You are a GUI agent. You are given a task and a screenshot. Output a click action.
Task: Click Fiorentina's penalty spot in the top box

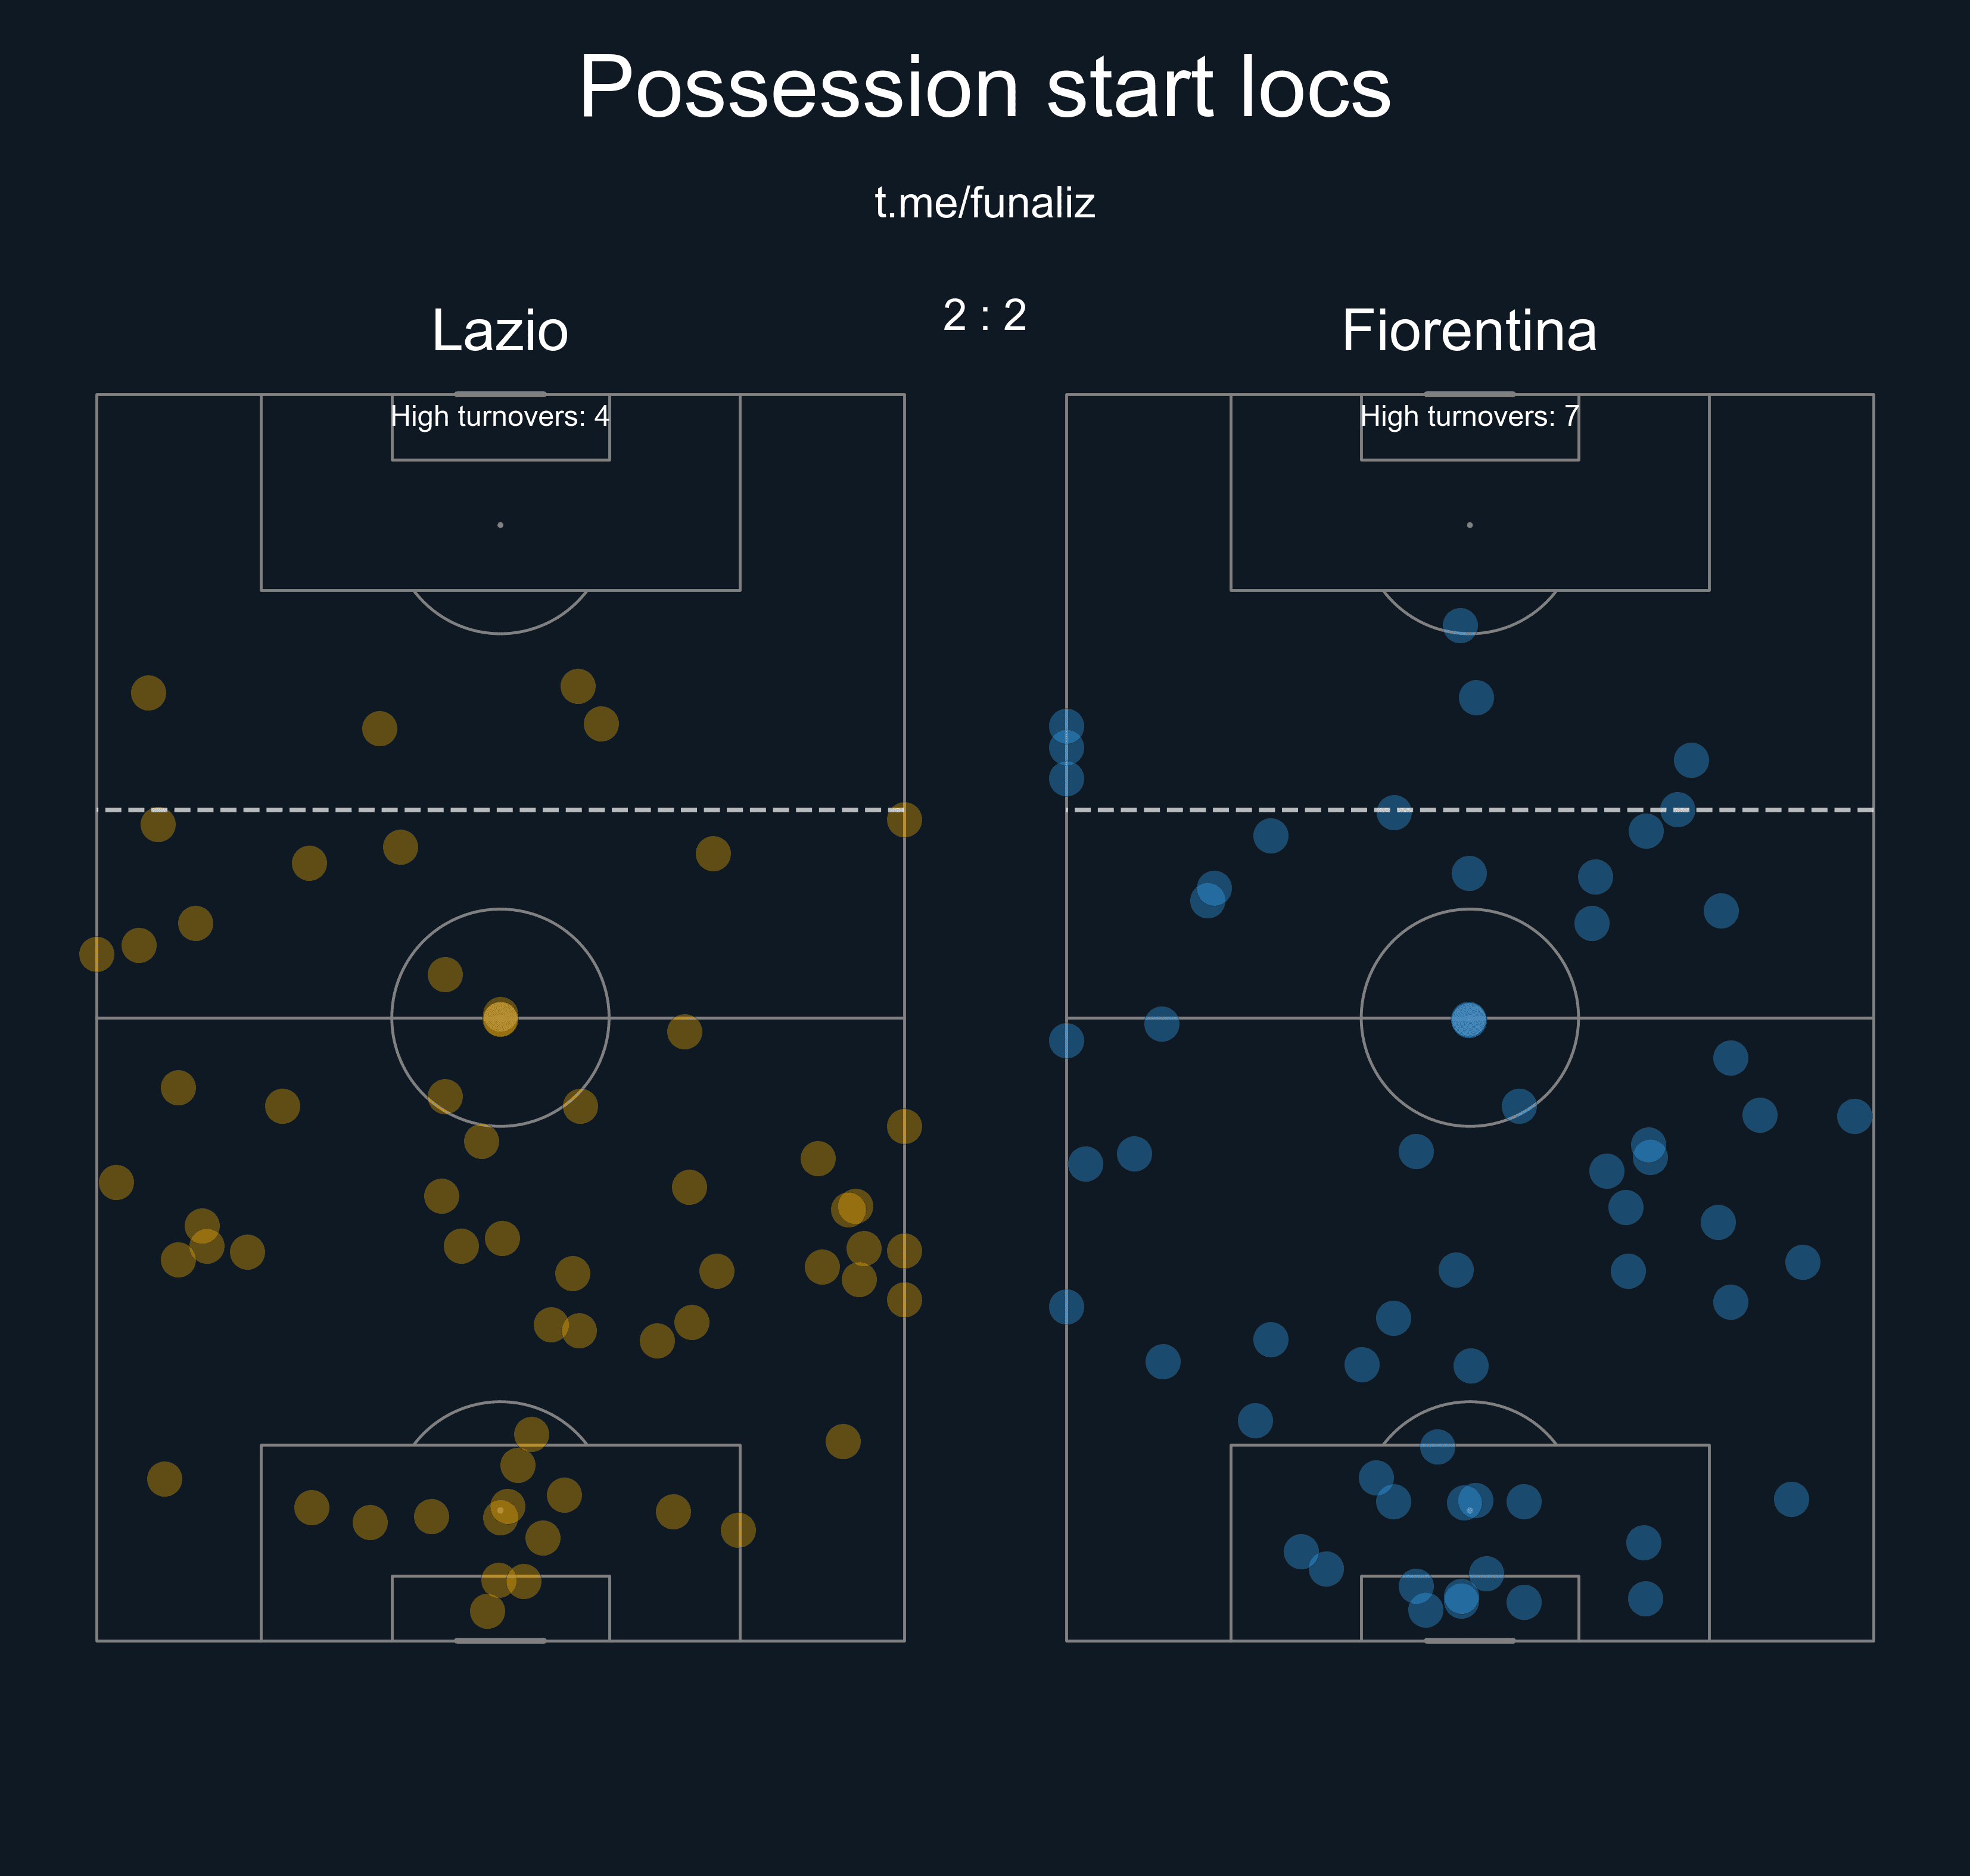pyautogui.click(x=1469, y=525)
